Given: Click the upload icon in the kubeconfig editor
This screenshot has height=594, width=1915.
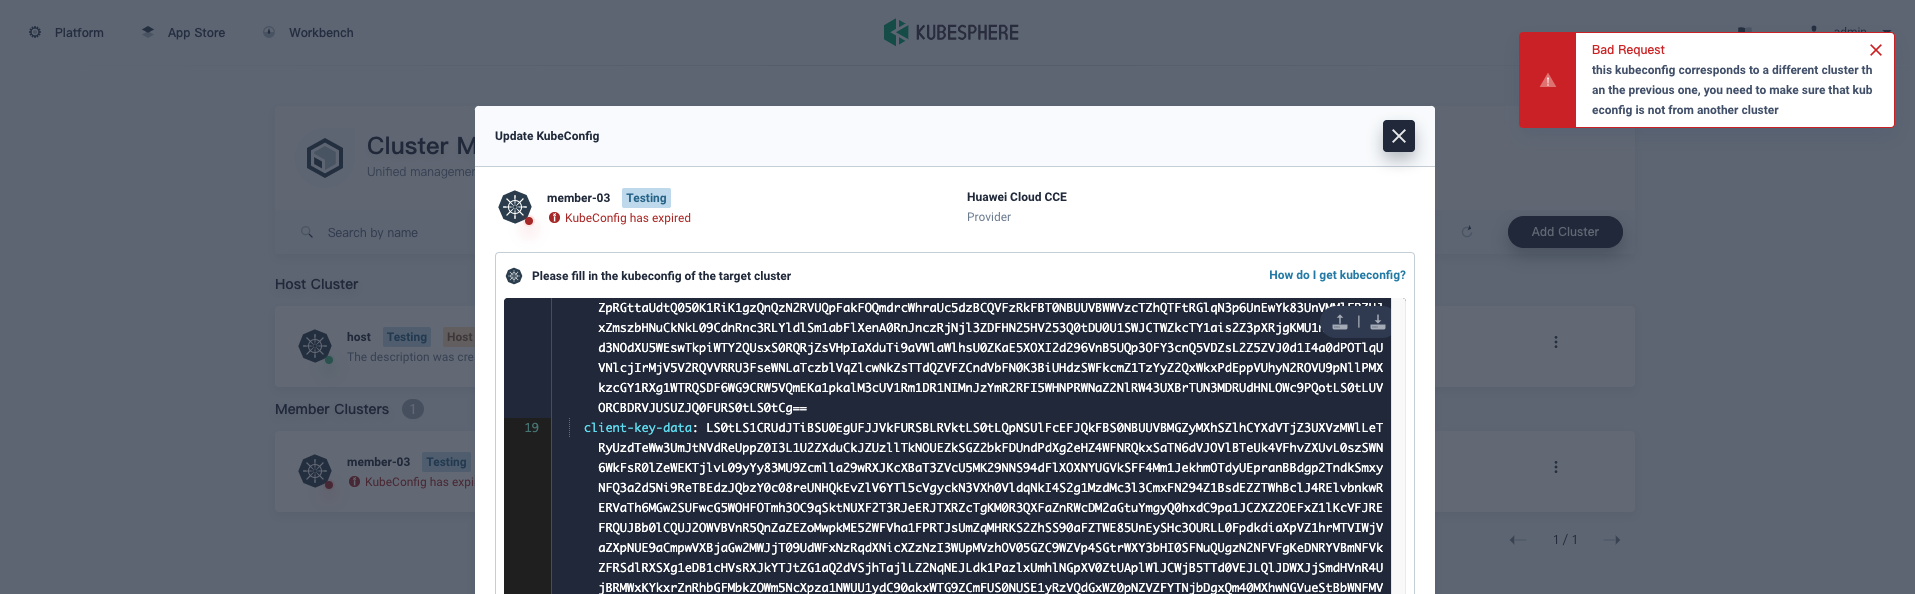Looking at the screenshot, I should click(1340, 322).
